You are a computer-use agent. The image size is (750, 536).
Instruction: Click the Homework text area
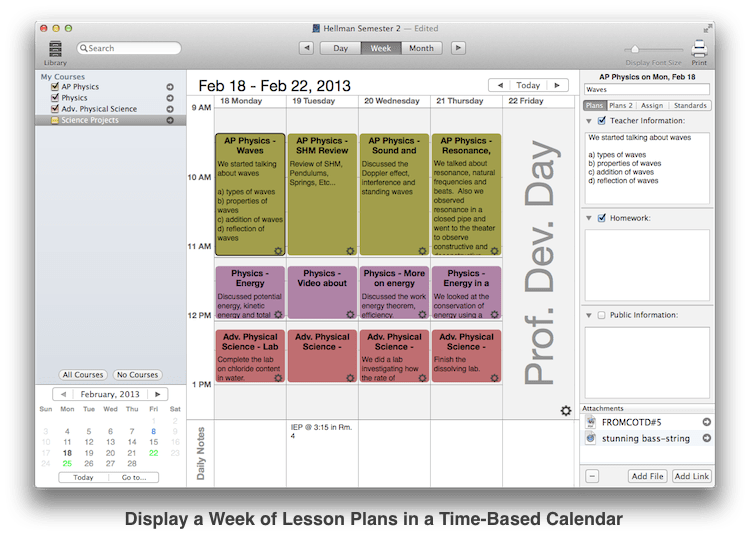coord(647,265)
